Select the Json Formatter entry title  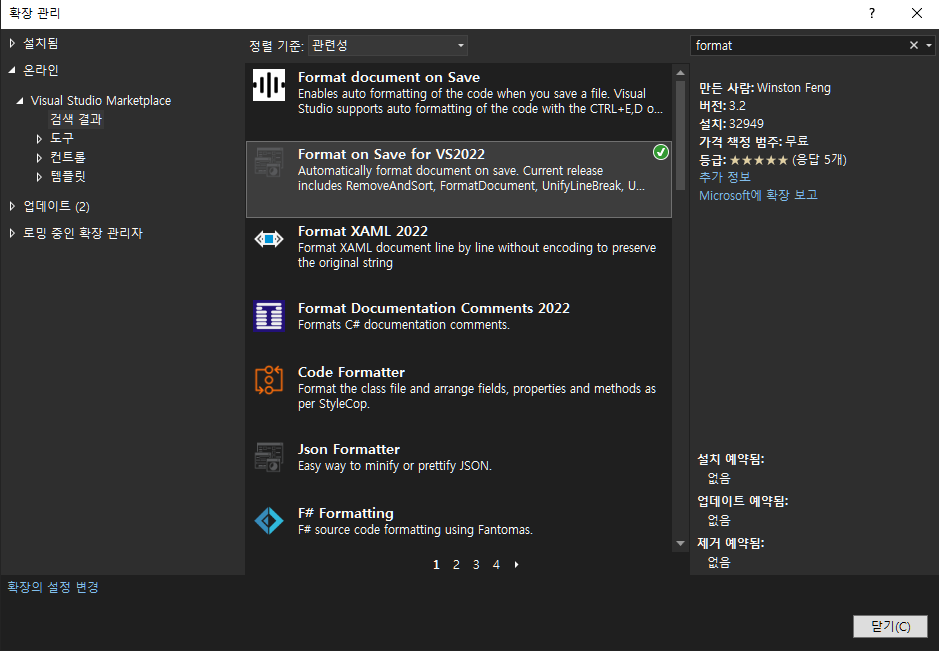point(349,449)
